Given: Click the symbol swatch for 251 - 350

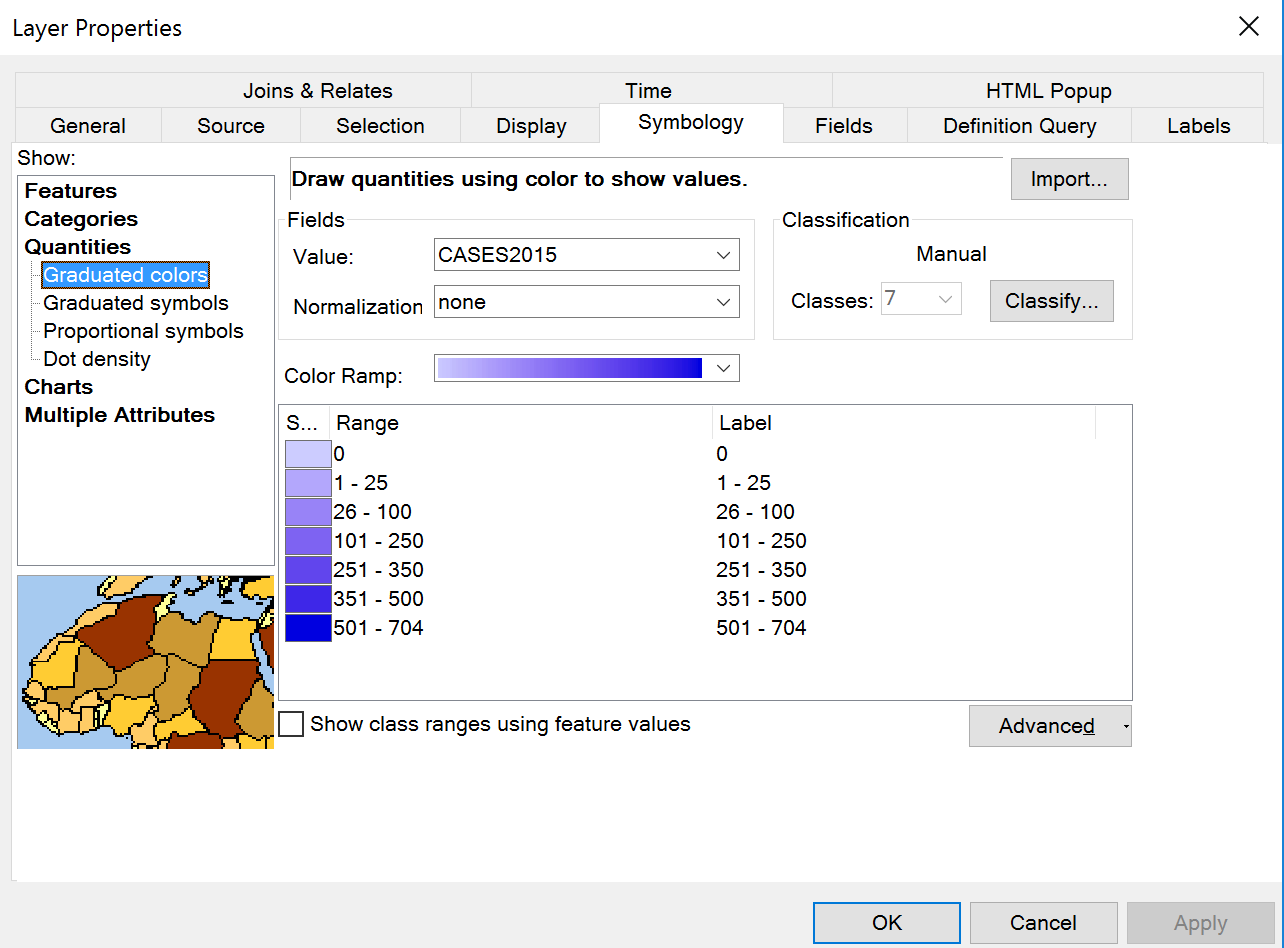Looking at the screenshot, I should point(308,570).
